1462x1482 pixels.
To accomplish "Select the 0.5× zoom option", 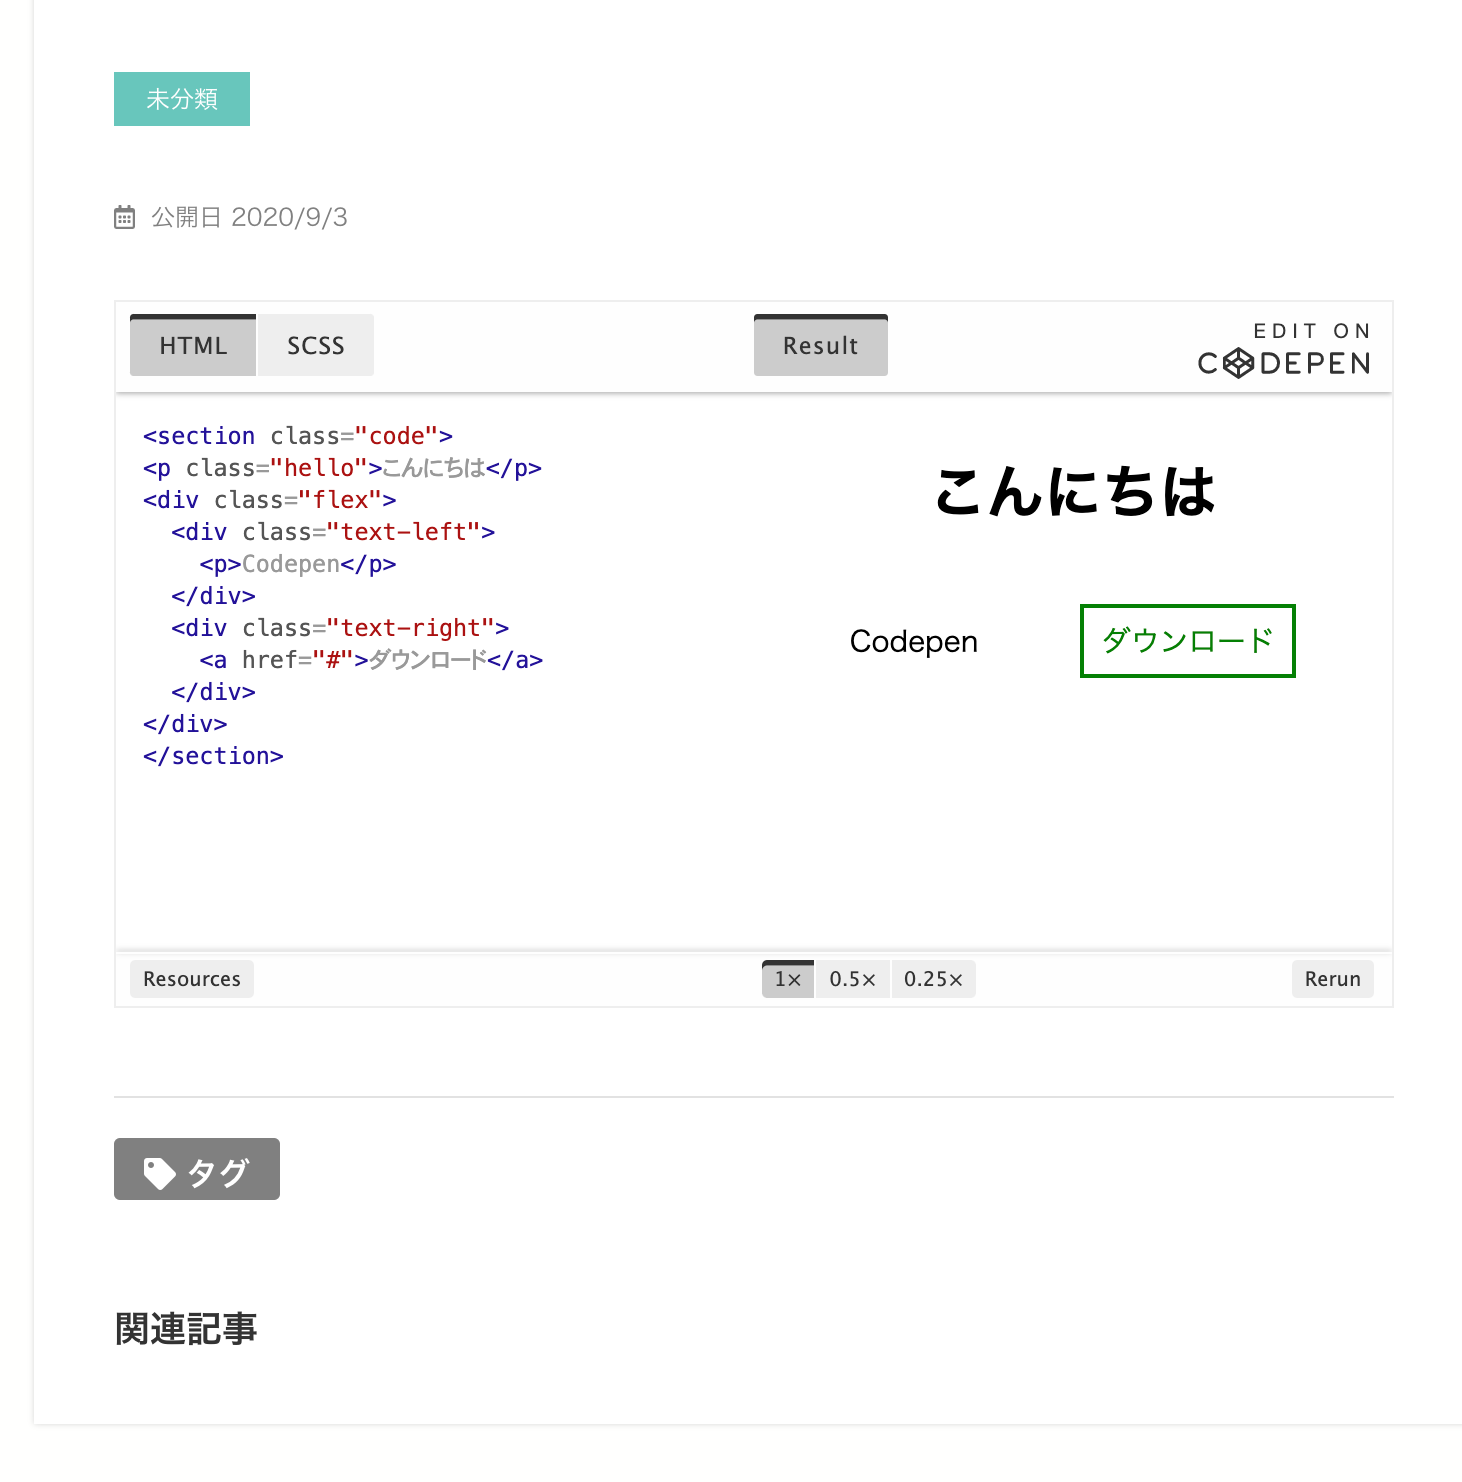I will click(852, 979).
